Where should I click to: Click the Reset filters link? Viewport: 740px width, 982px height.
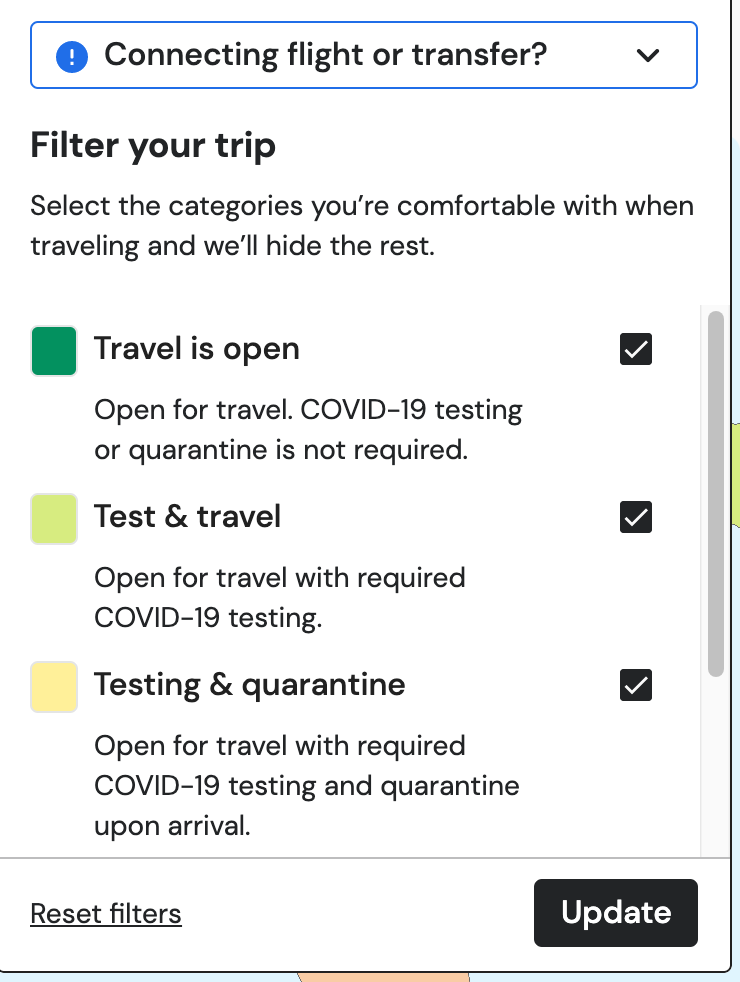pyautogui.click(x=106, y=914)
